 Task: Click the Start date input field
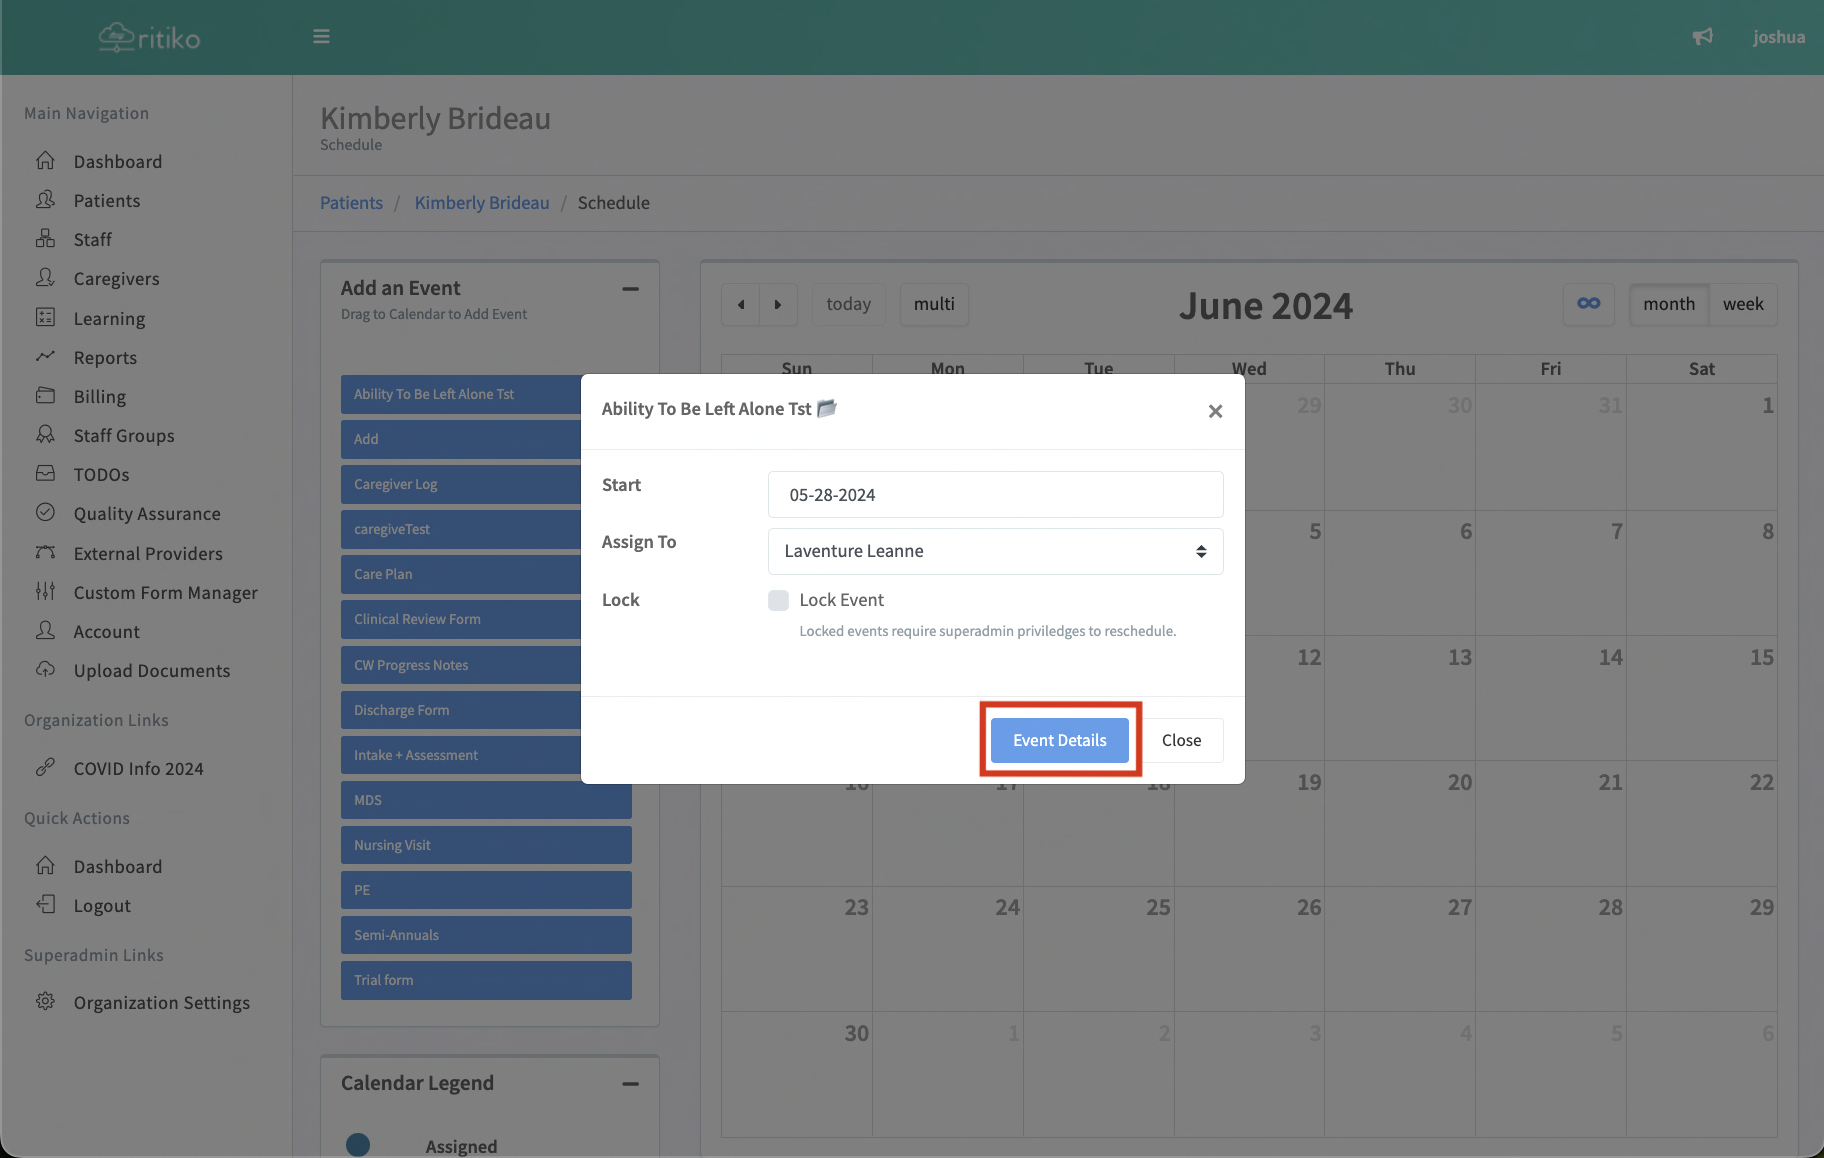(995, 495)
